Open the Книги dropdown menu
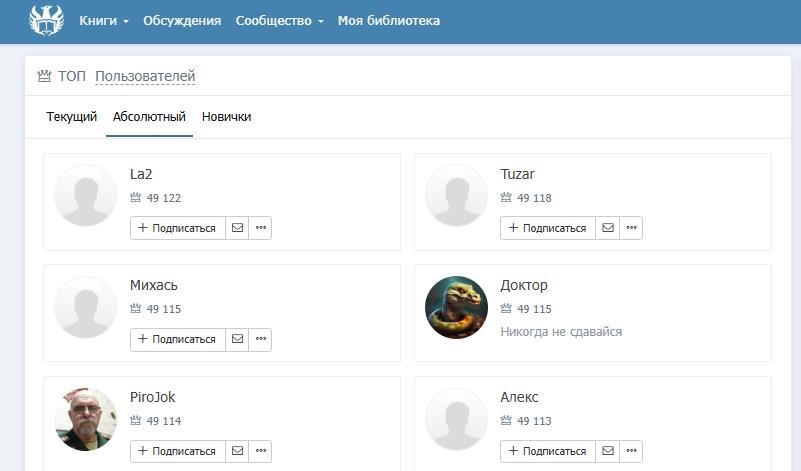Viewport: 801px width, 471px height. [x=104, y=21]
